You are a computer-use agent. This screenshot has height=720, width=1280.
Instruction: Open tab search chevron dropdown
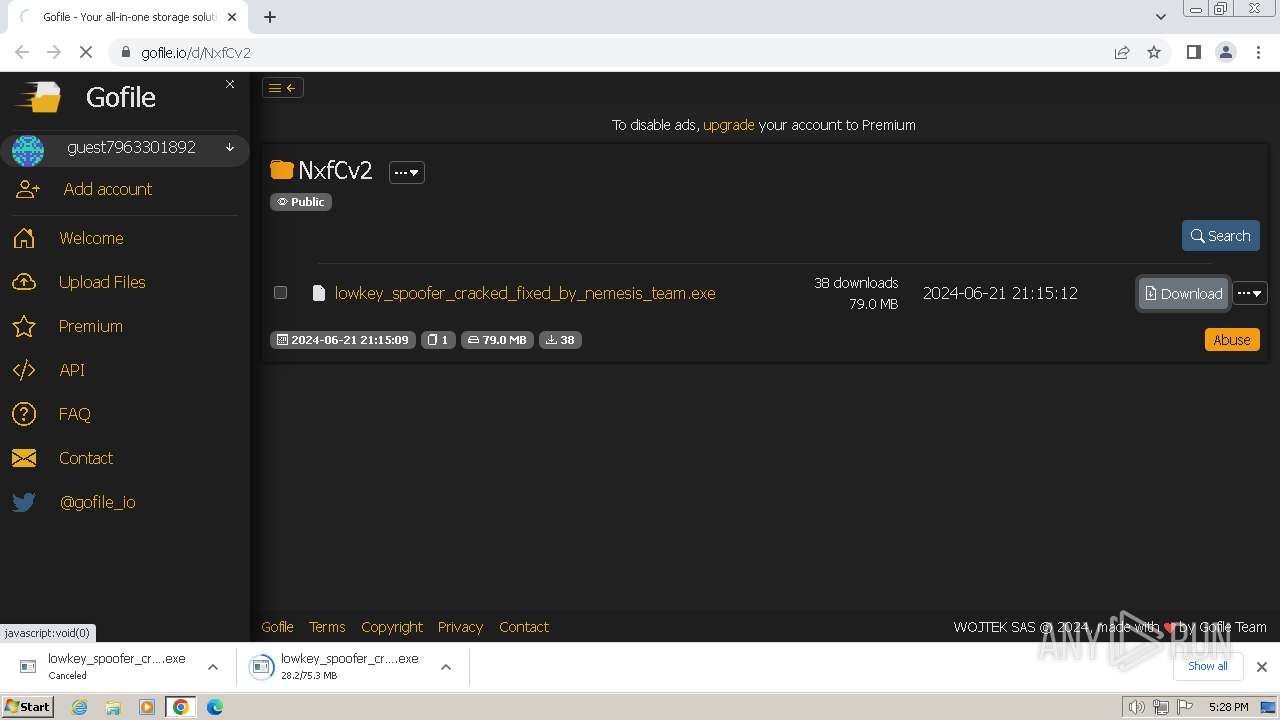coord(1160,17)
